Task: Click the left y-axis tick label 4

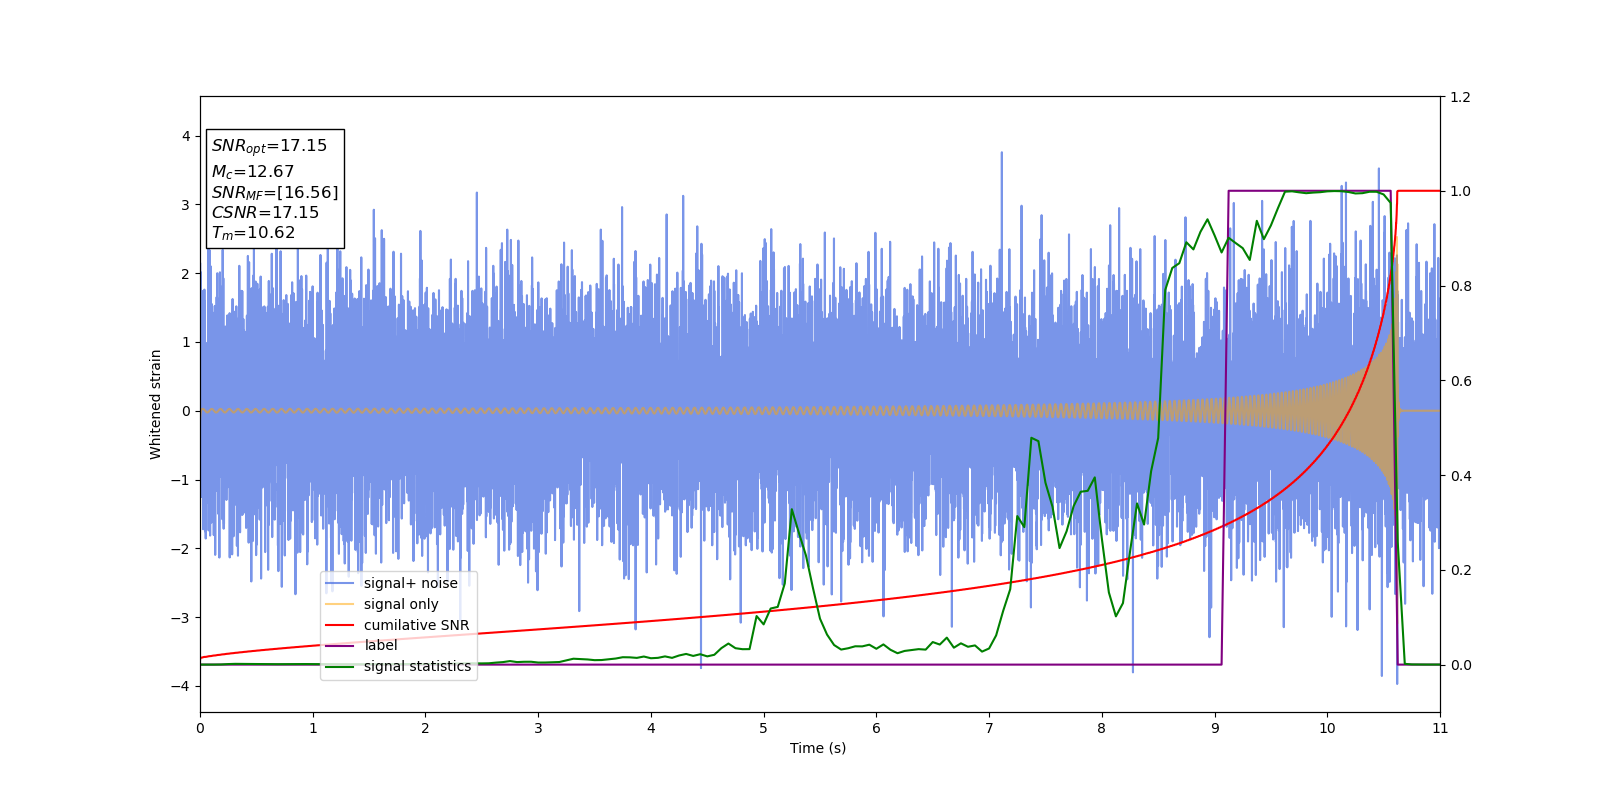Action: tap(186, 136)
